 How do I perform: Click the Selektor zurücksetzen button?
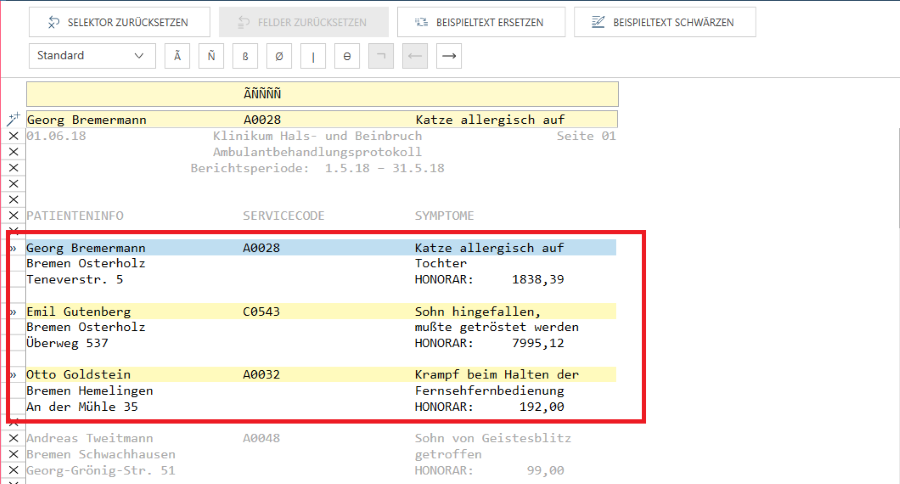click(120, 22)
